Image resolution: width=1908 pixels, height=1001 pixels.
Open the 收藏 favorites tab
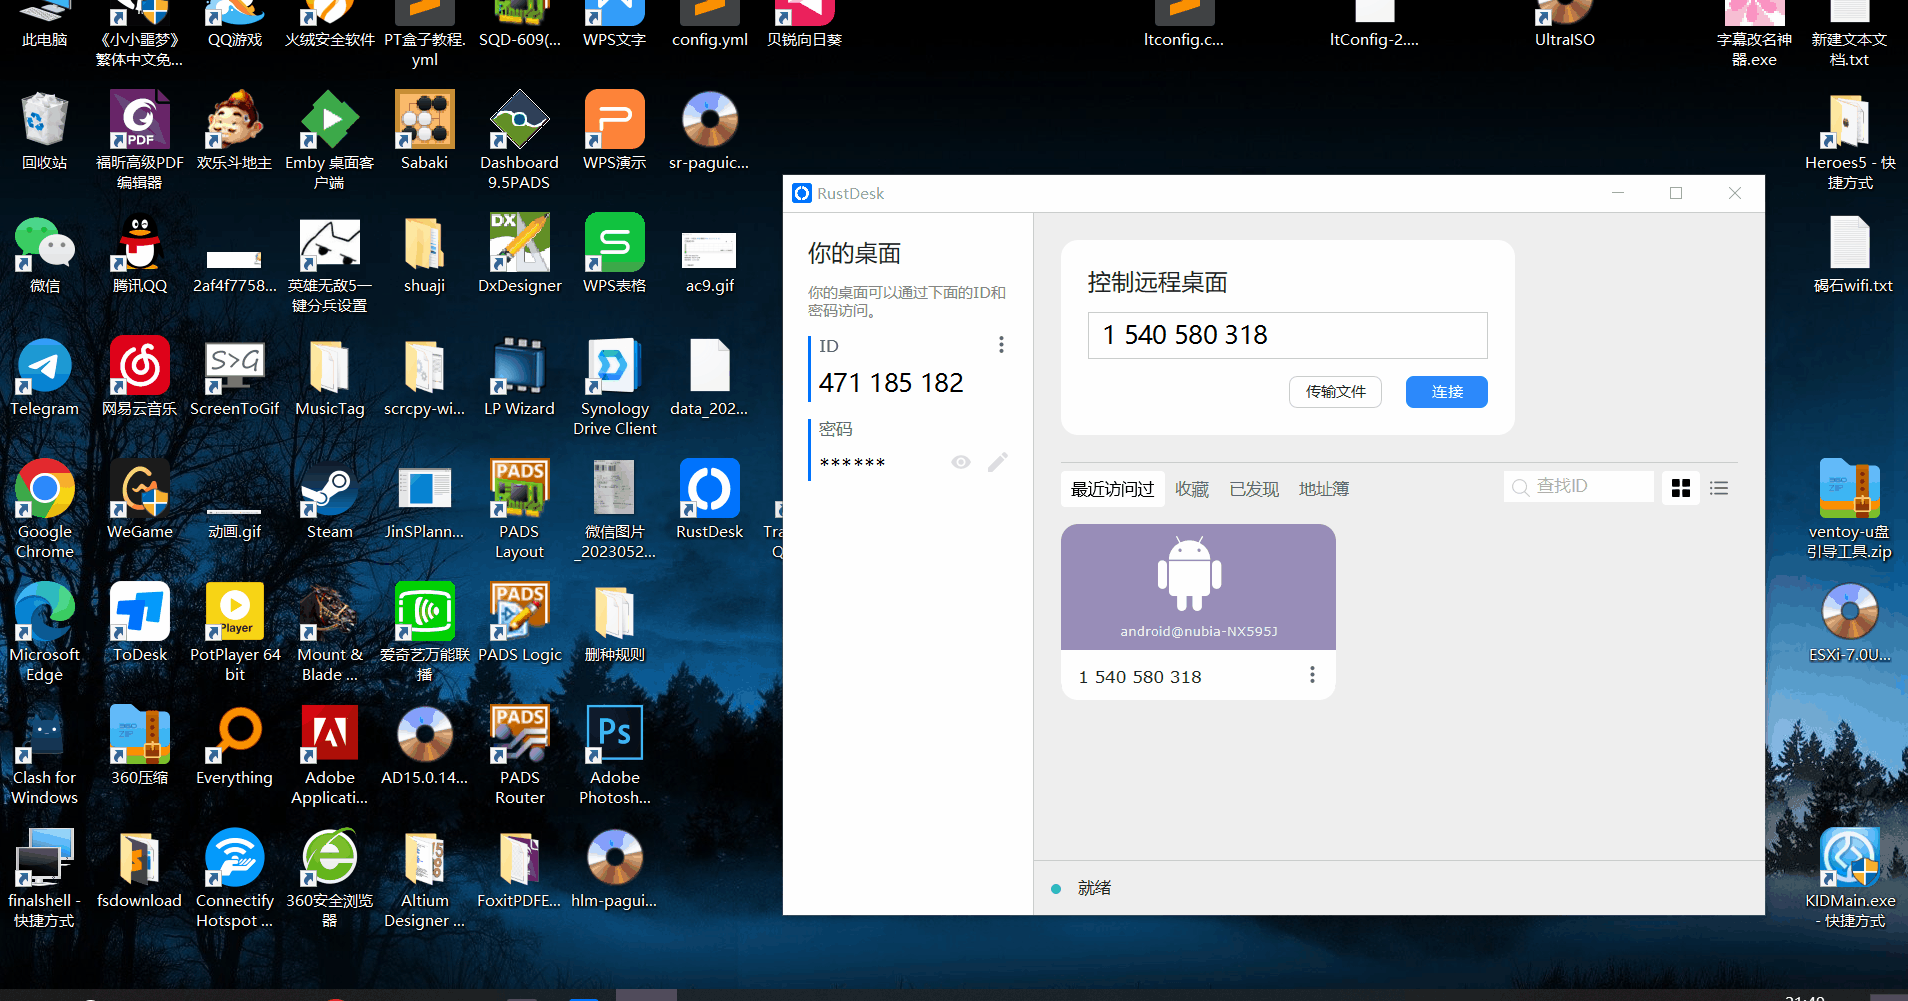tap(1192, 489)
